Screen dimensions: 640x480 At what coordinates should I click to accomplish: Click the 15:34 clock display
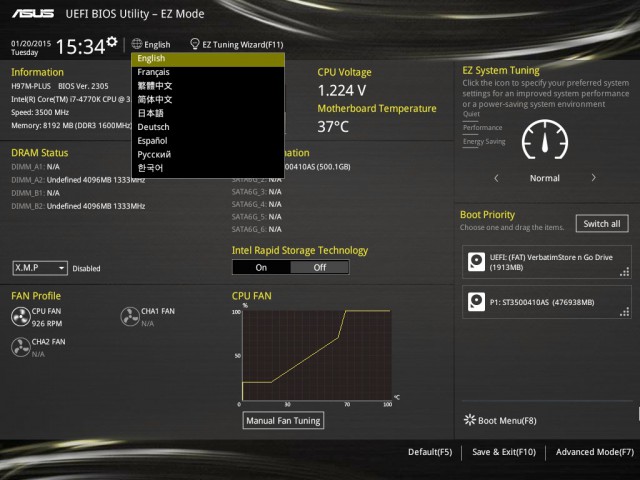tap(80, 46)
